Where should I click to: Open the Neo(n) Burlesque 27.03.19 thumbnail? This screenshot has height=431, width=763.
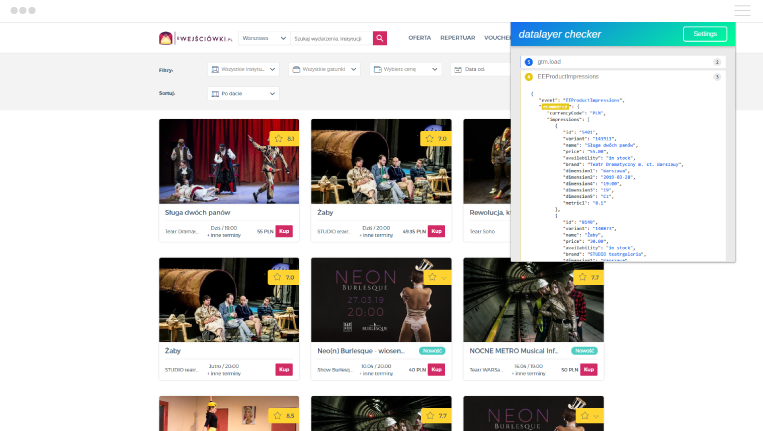click(x=381, y=300)
